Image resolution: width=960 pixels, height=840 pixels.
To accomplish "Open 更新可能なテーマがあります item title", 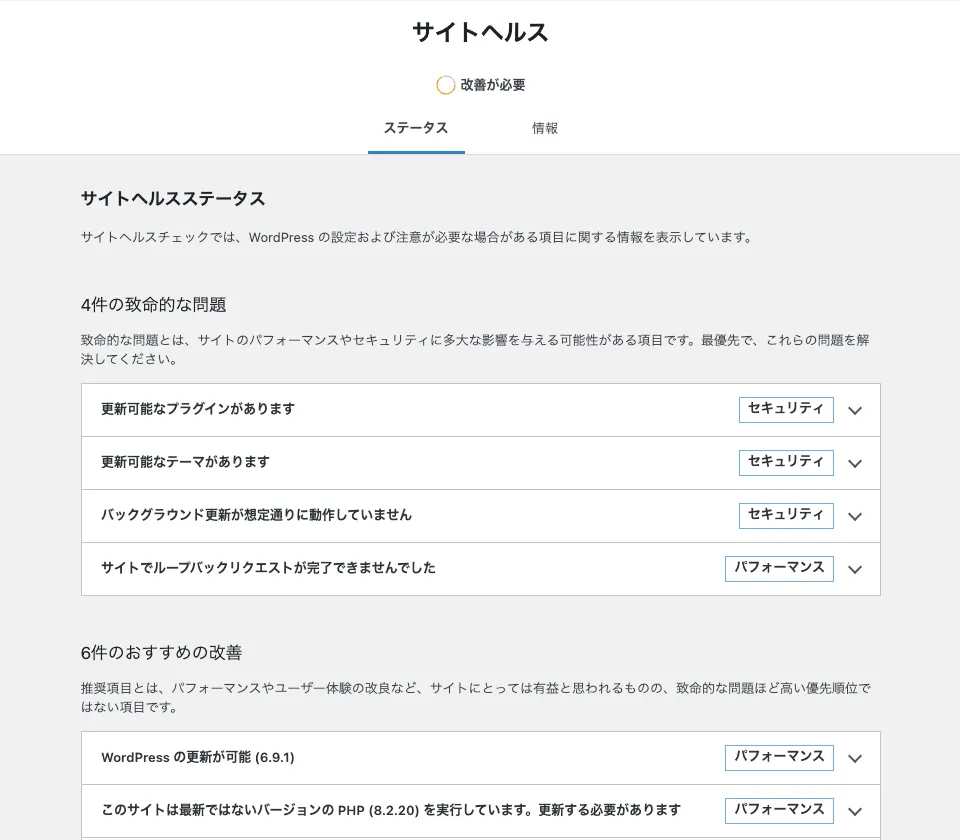I will [x=185, y=462].
